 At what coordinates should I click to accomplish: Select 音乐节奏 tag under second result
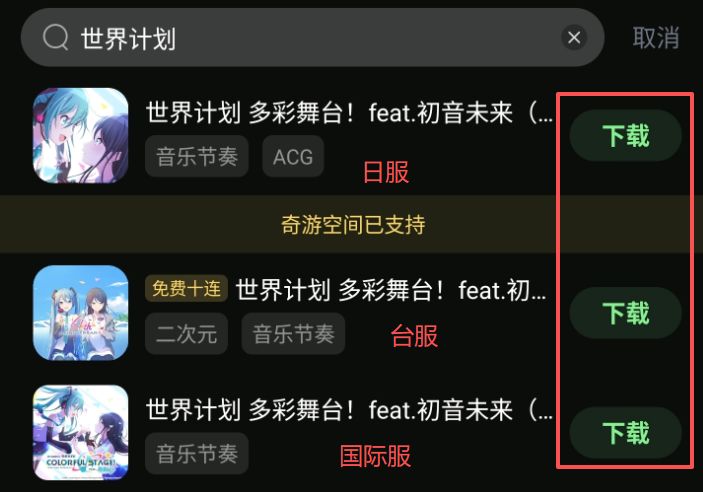point(293,334)
